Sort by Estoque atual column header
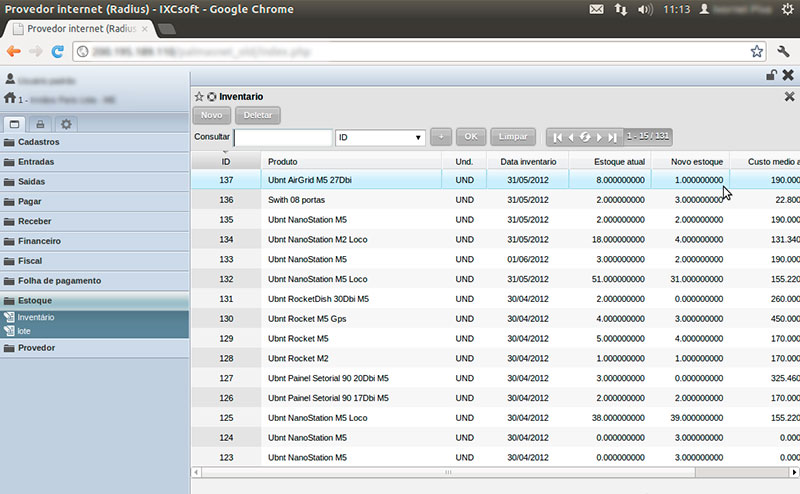Viewport: 800px width, 494px height. tap(610, 162)
